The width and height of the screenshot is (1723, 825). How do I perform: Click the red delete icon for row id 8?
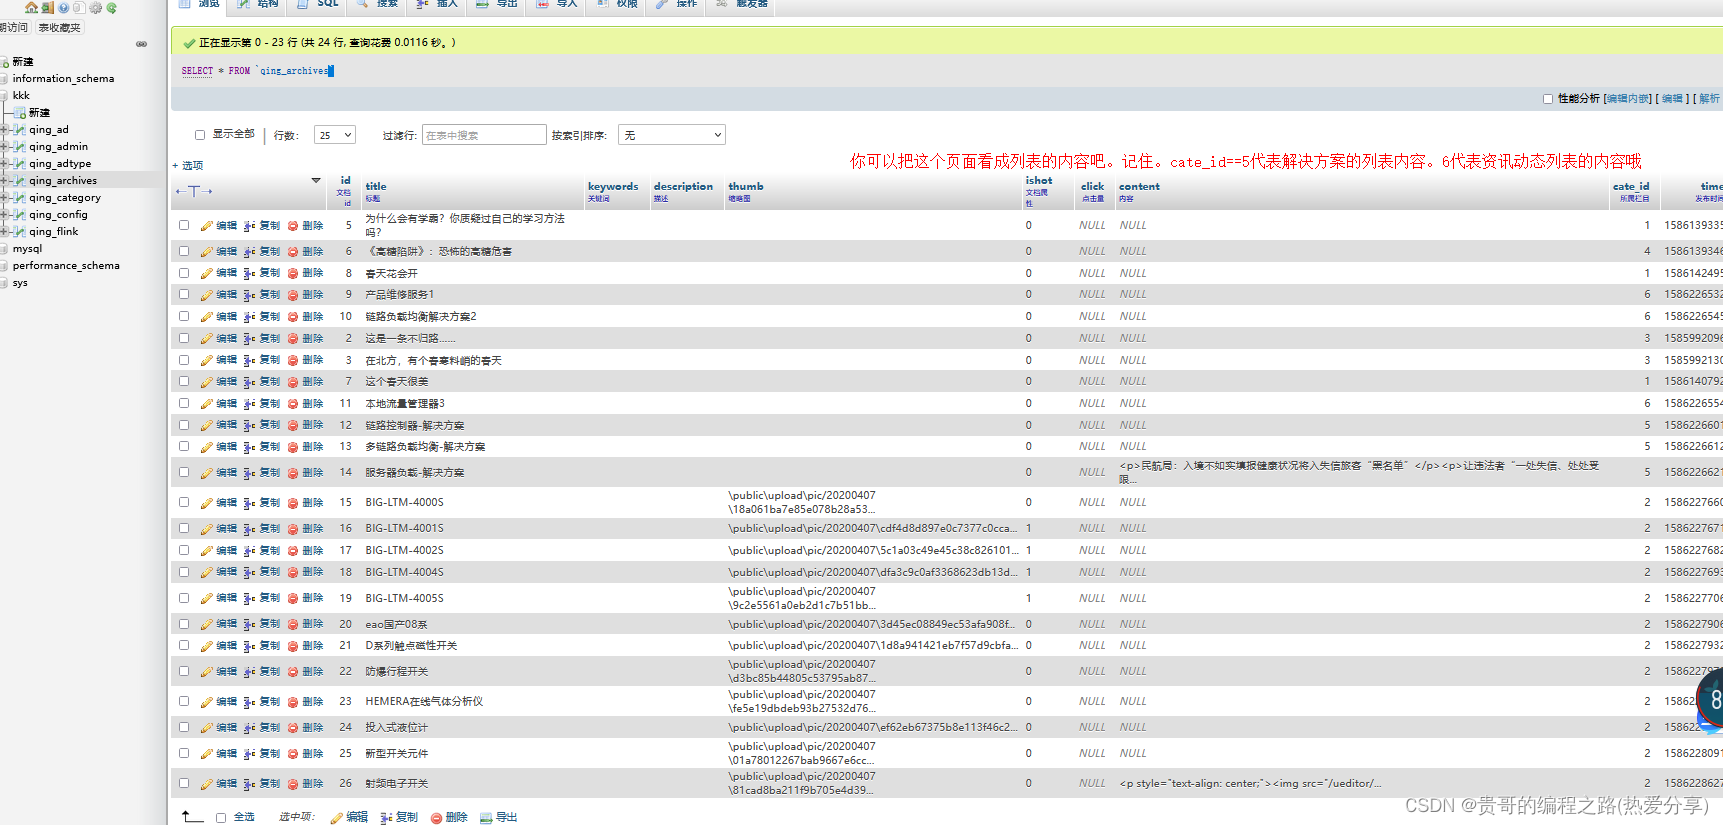click(x=293, y=273)
